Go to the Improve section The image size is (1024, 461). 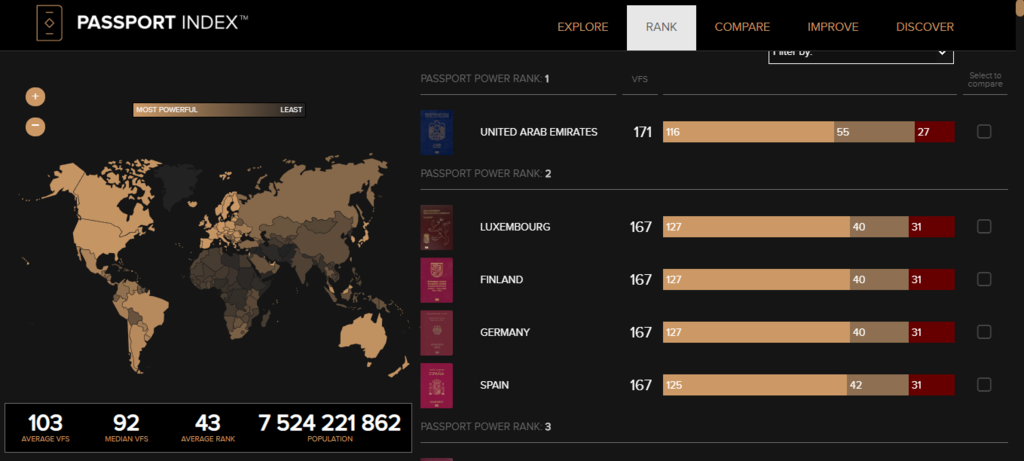(x=832, y=27)
